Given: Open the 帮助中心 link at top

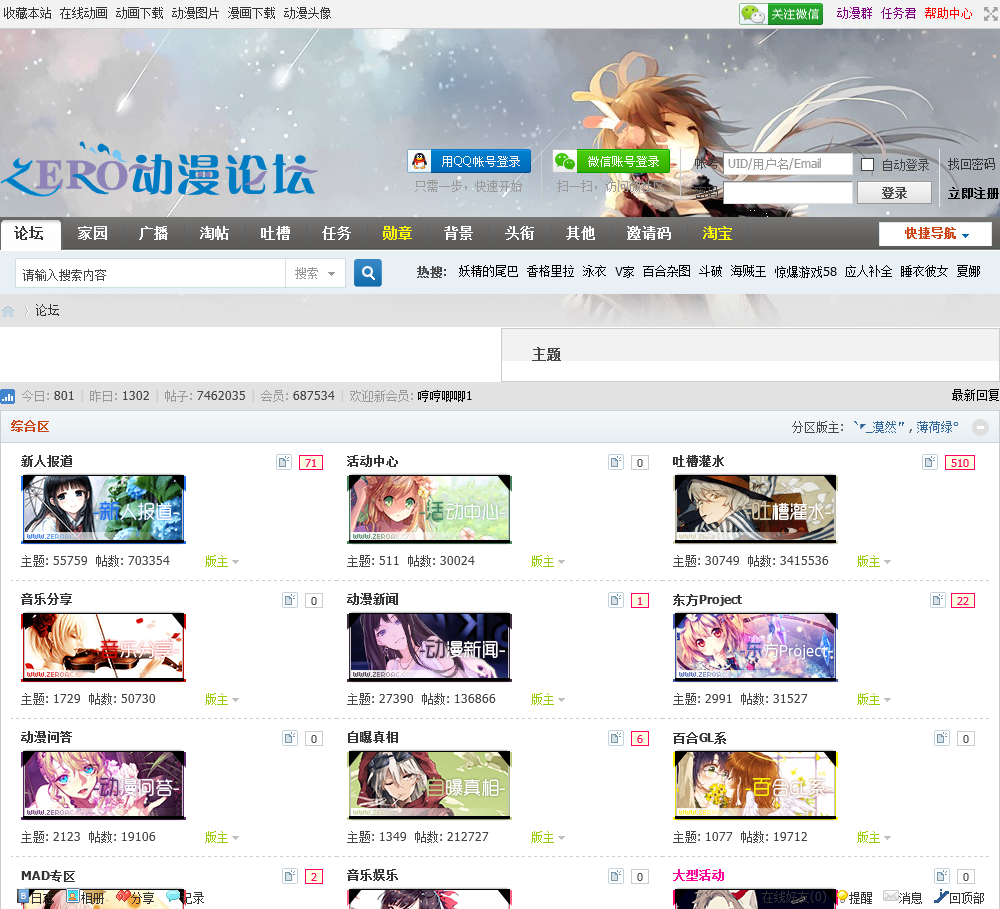Looking at the screenshot, I should 948,13.
